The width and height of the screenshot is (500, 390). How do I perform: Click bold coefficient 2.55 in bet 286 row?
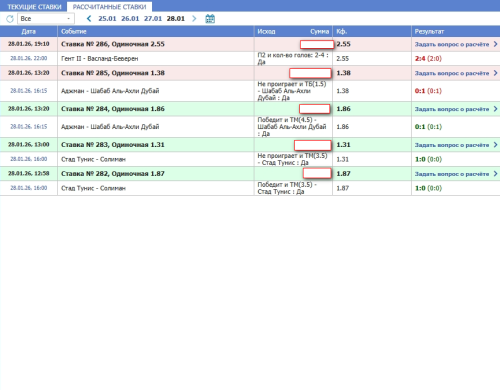pos(343,44)
